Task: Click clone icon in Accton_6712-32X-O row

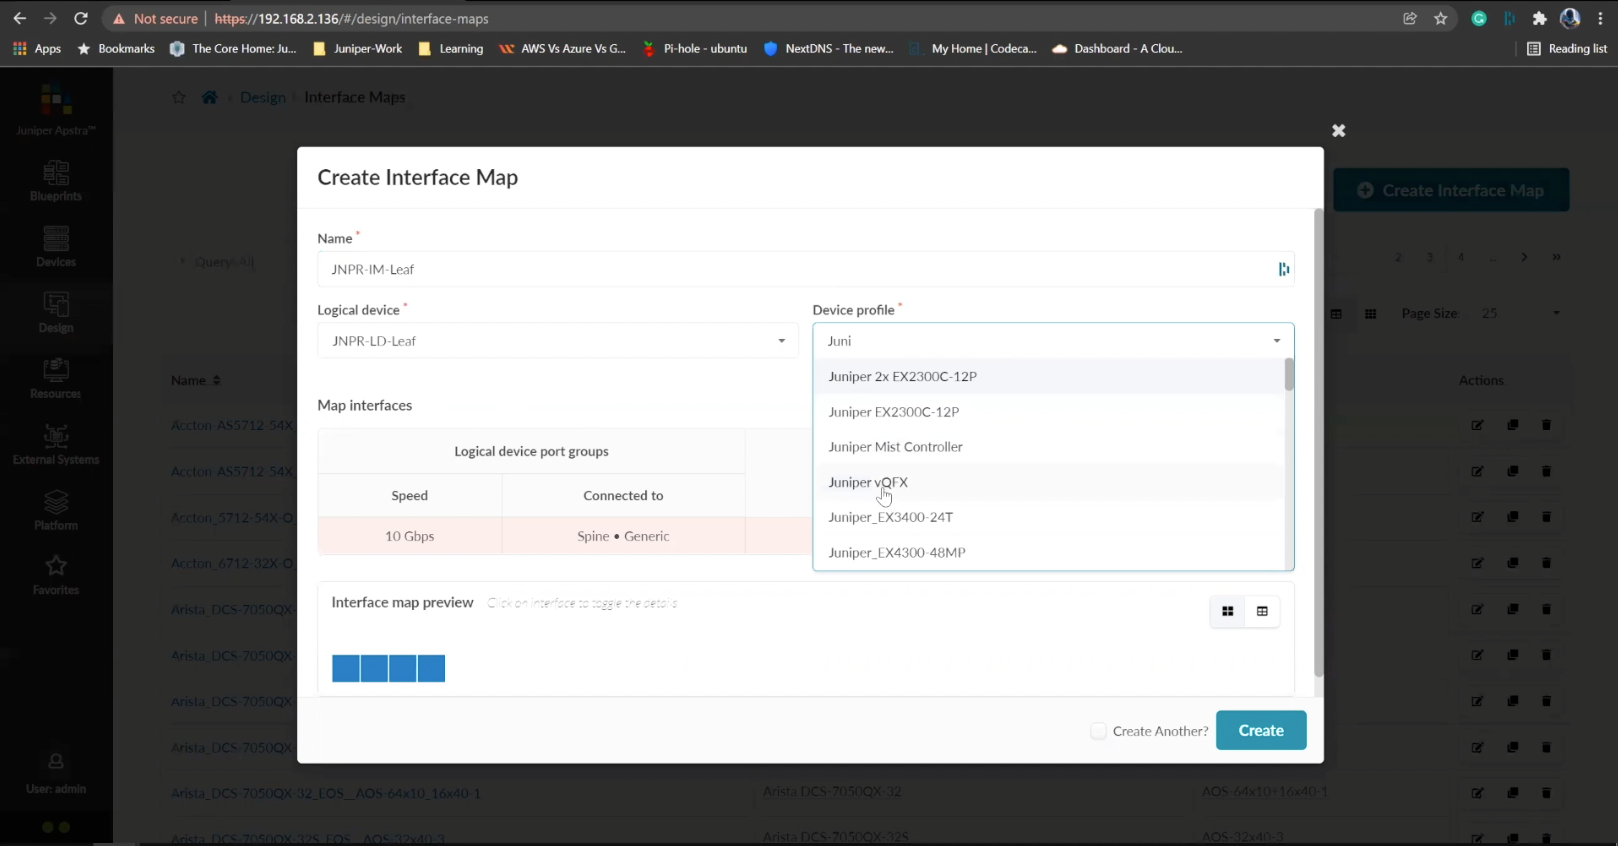Action: (1512, 563)
